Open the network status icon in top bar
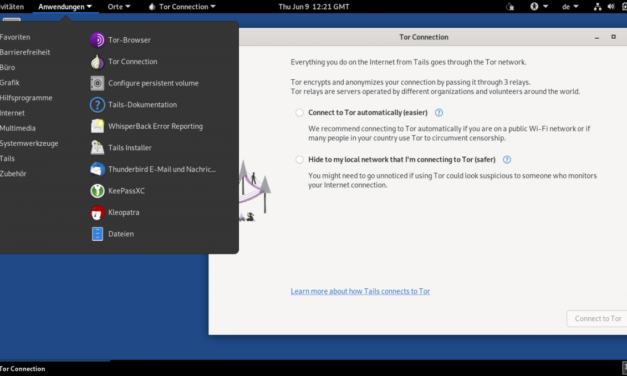Image resolution: width=627 pixels, height=376 pixels. click(x=597, y=7)
